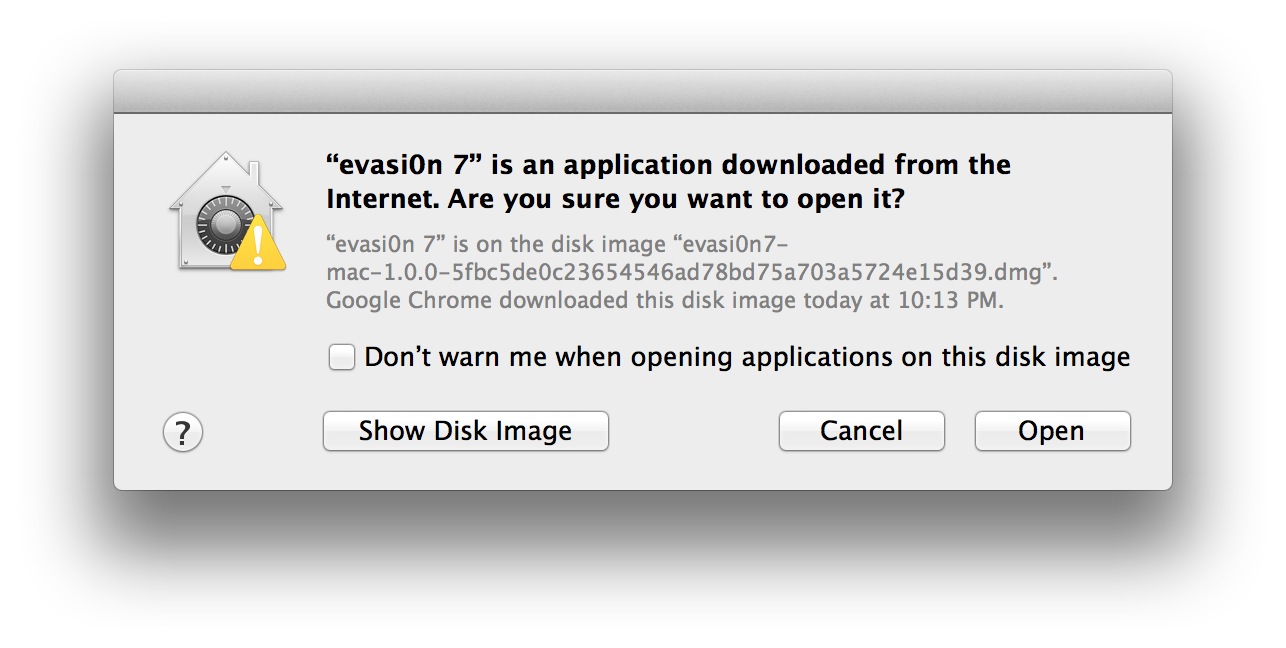Image resolution: width=1286 pixels, height=648 pixels.
Task: Click the dialog's gray title bar
Action: point(643,91)
